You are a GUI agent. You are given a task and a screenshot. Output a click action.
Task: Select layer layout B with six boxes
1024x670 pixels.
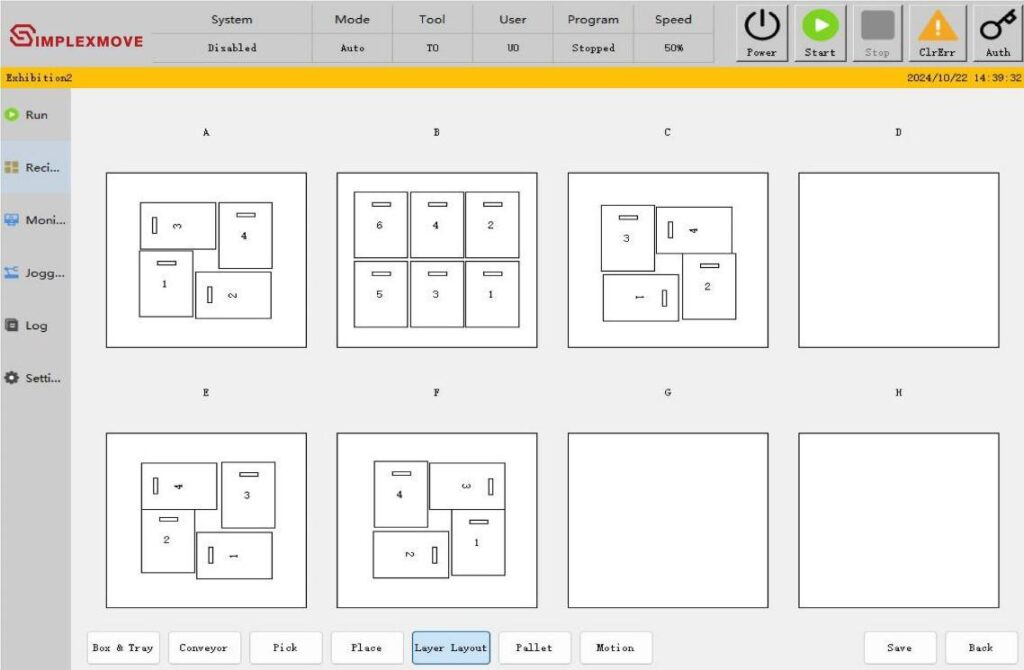coord(437,260)
